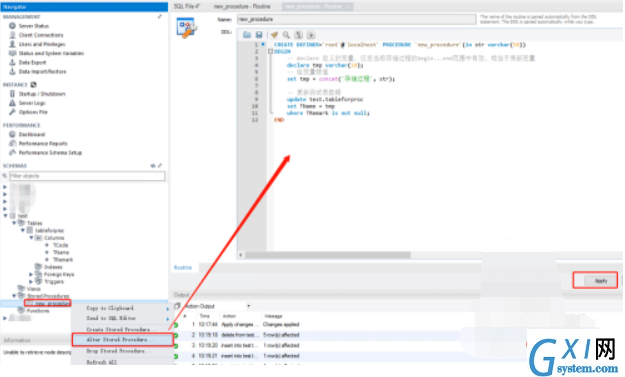625x377 pixels.
Task: Collapse the BEGIN code fold marker
Action: [x=270, y=51]
